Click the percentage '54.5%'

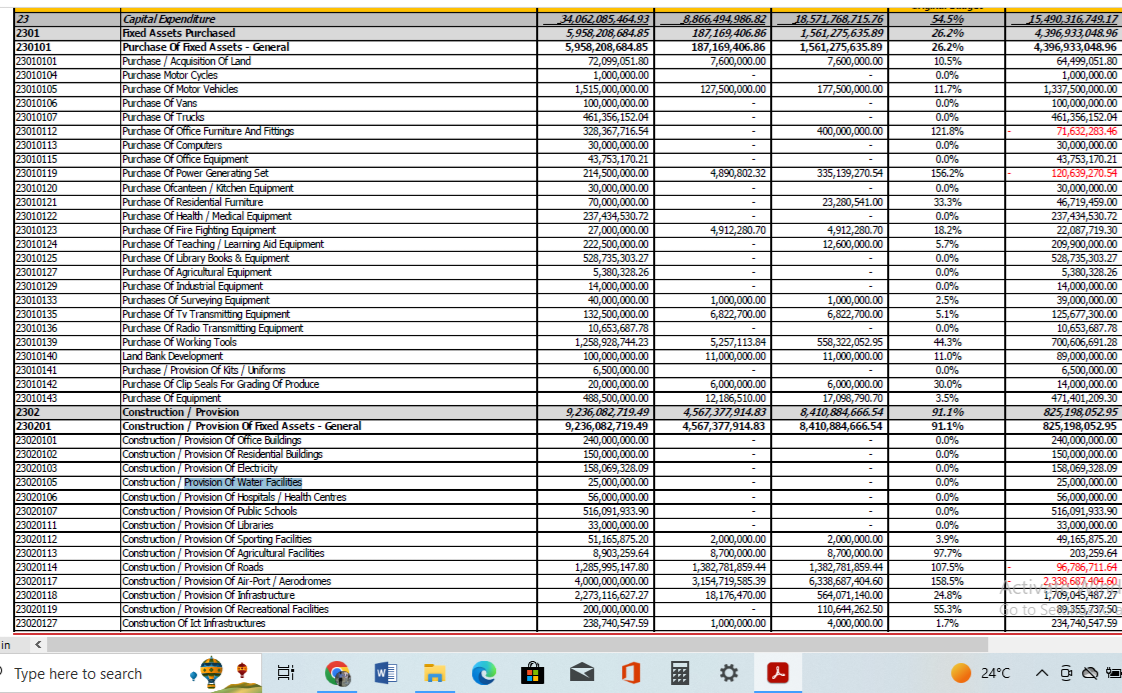pyautogui.click(x=947, y=19)
